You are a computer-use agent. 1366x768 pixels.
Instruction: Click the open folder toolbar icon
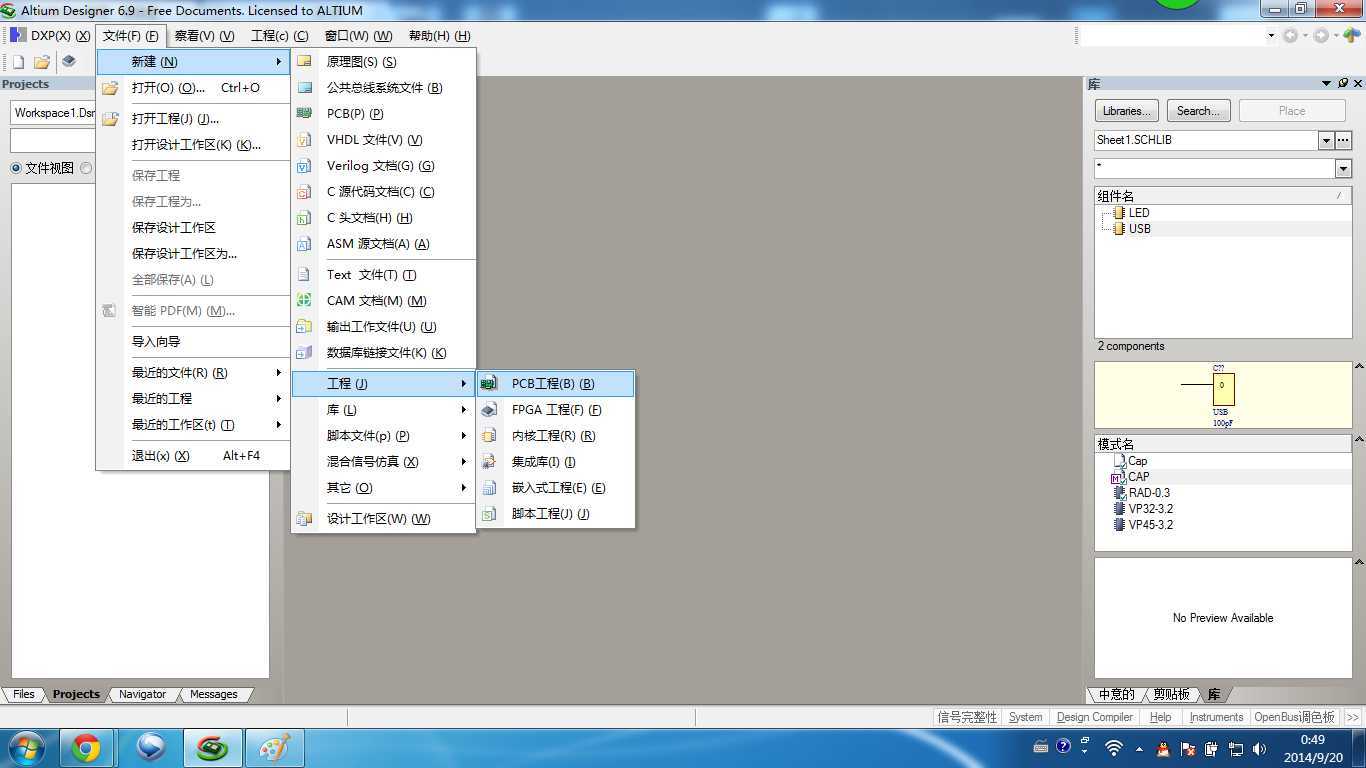pos(42,62)
